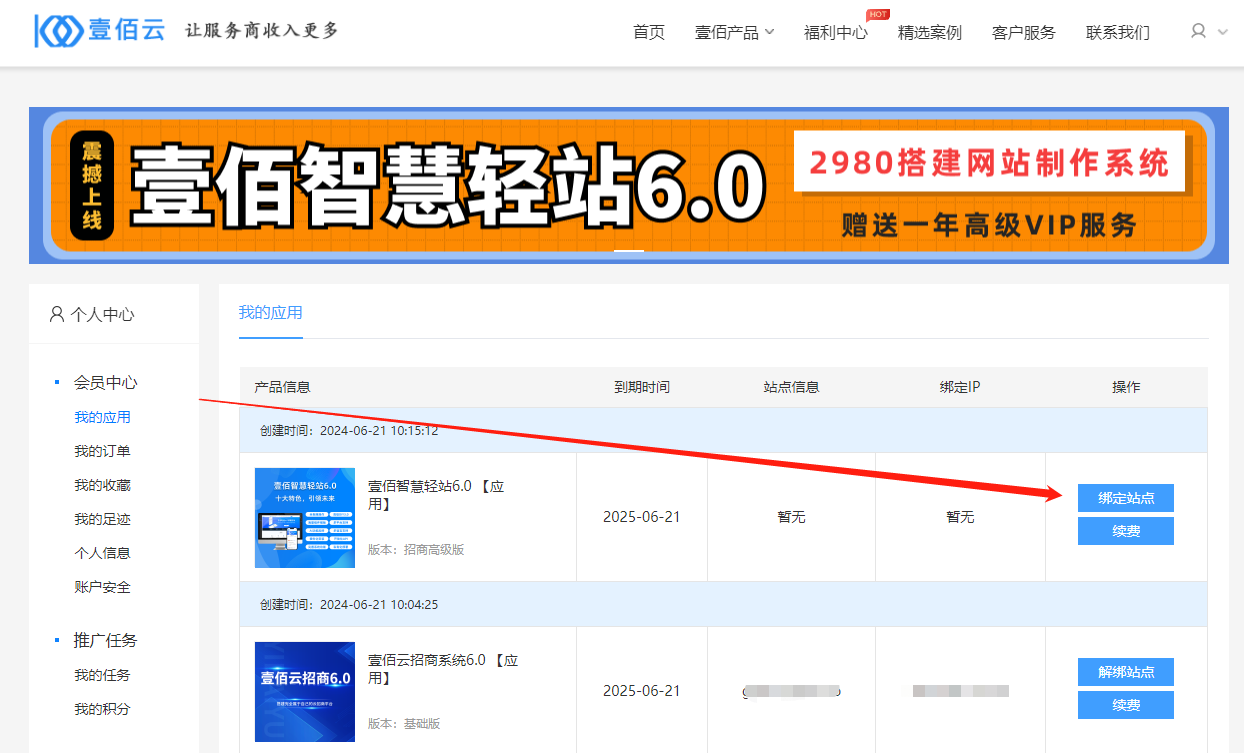Click the 绑定站点 button
Viewport: 1244px width, 753px height.
[1126, 498]
